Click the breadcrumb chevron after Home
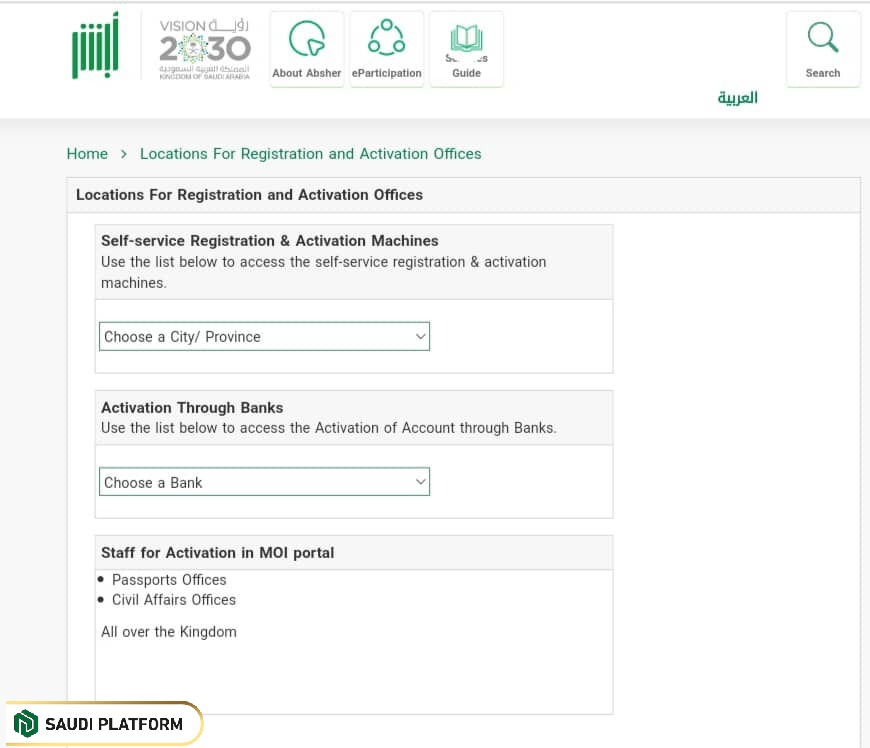 [124, 154]
